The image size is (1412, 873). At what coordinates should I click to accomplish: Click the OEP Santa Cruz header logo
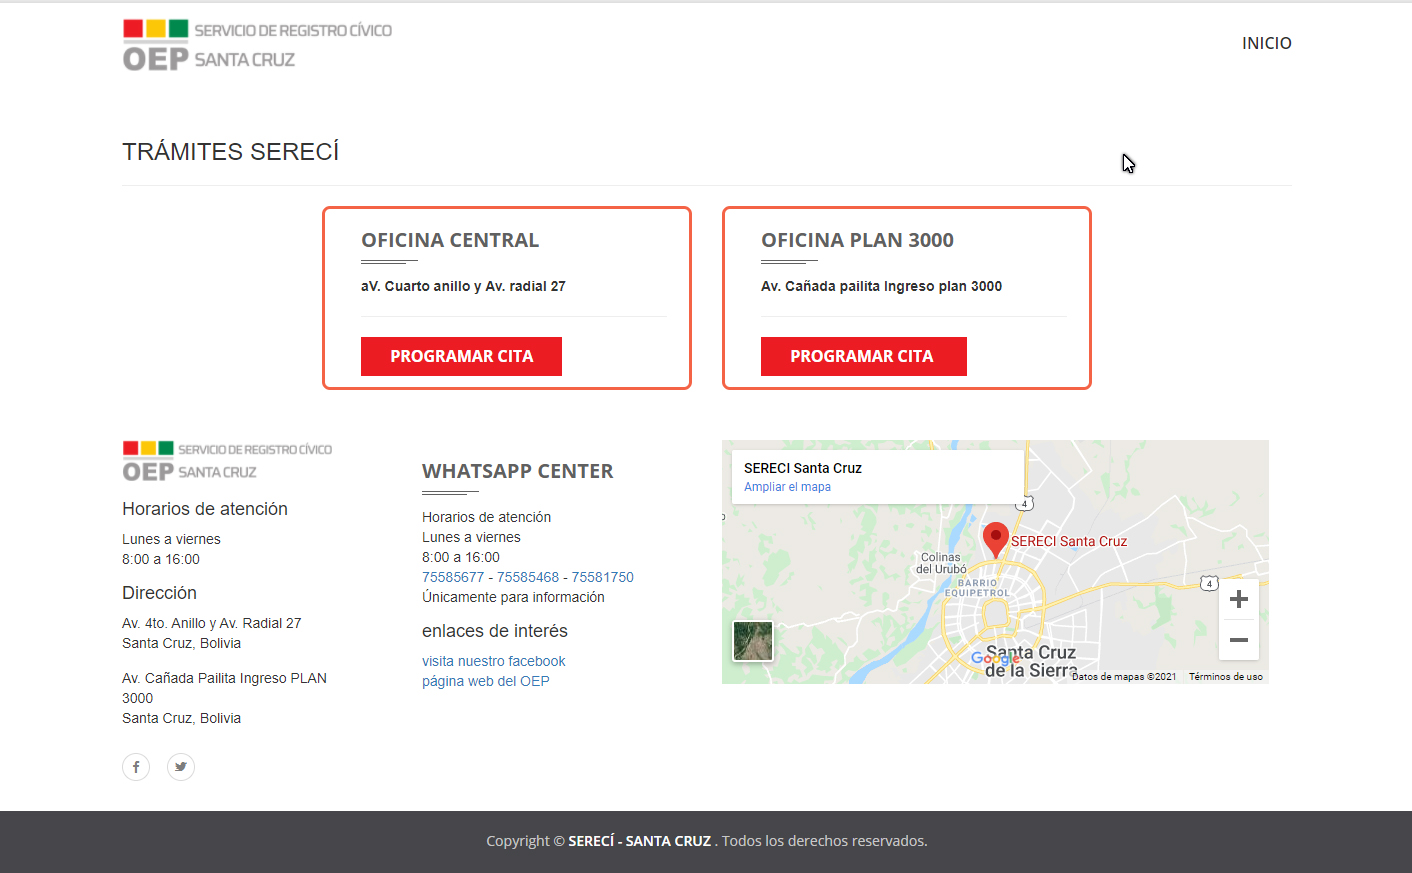[257, 45]
